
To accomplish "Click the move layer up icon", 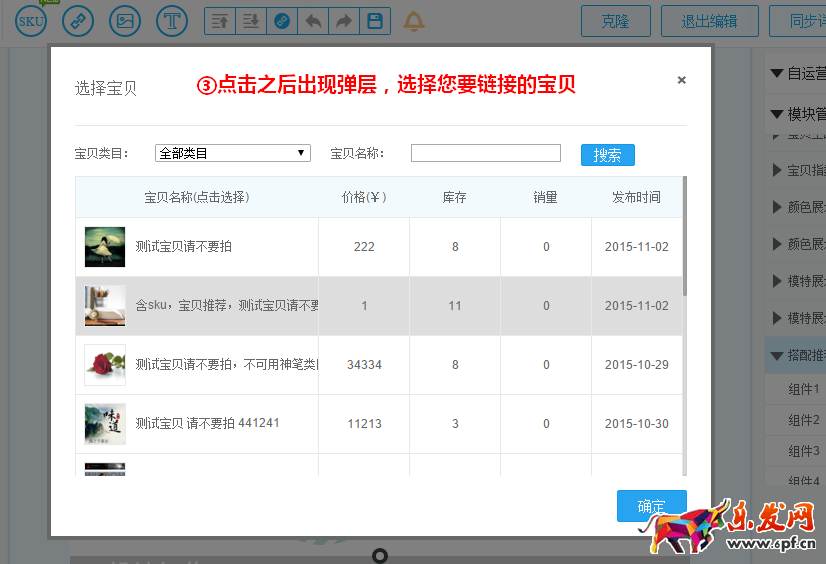I will point(220,20).
